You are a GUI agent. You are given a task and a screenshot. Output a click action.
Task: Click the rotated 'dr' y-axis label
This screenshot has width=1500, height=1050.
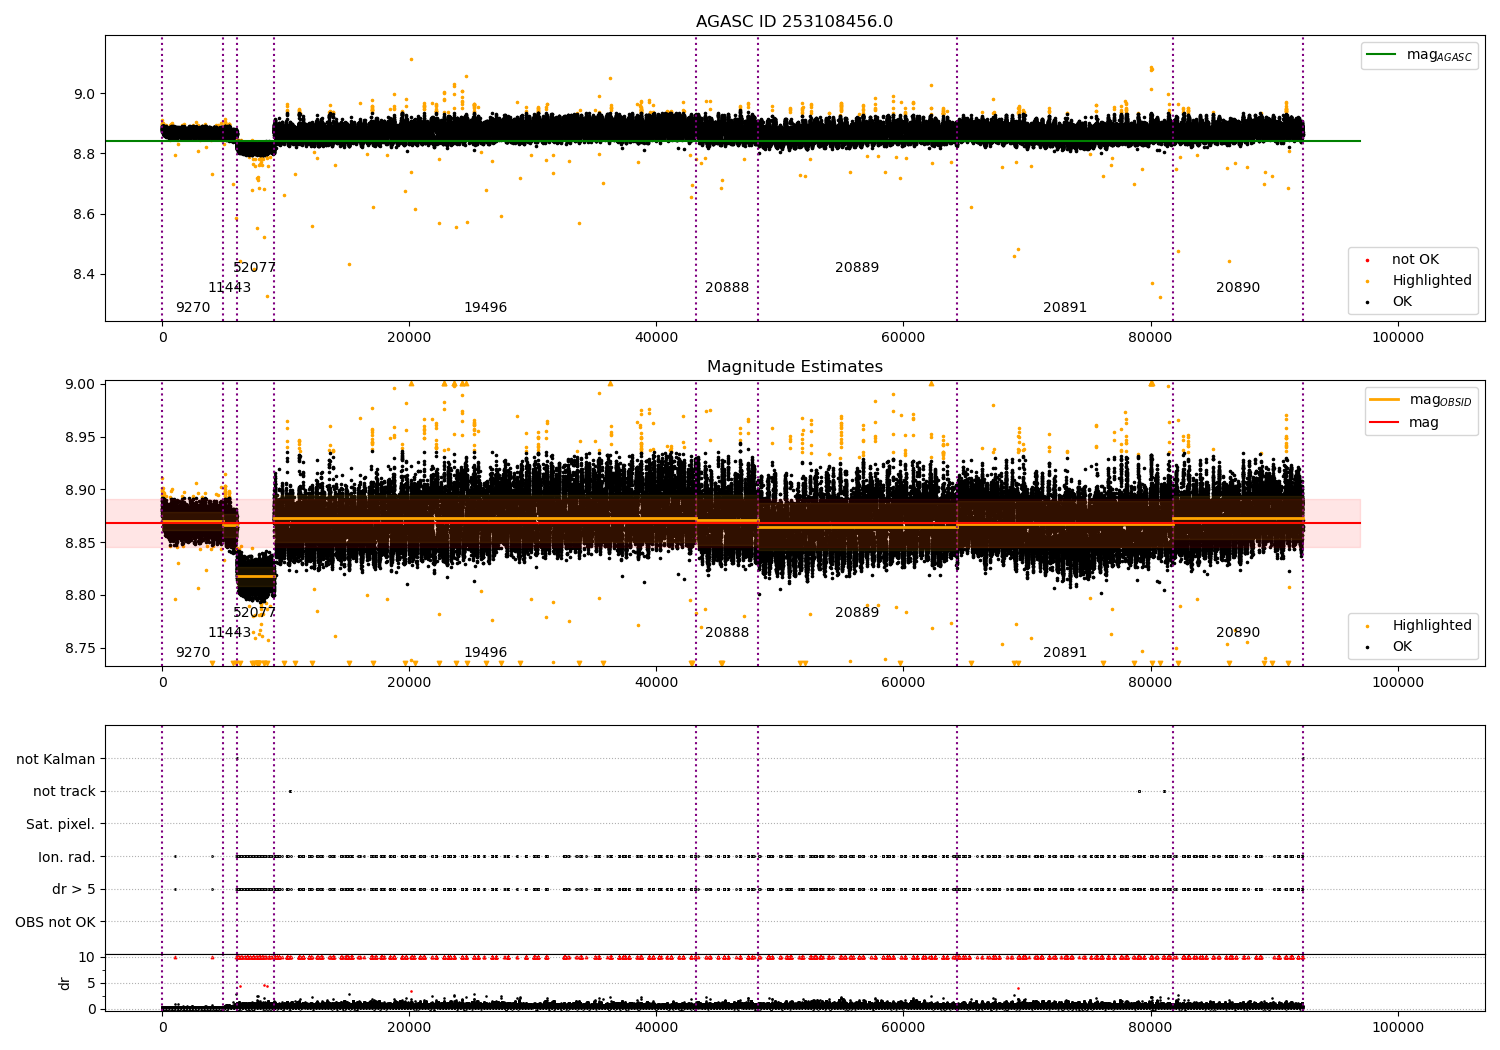65,983
